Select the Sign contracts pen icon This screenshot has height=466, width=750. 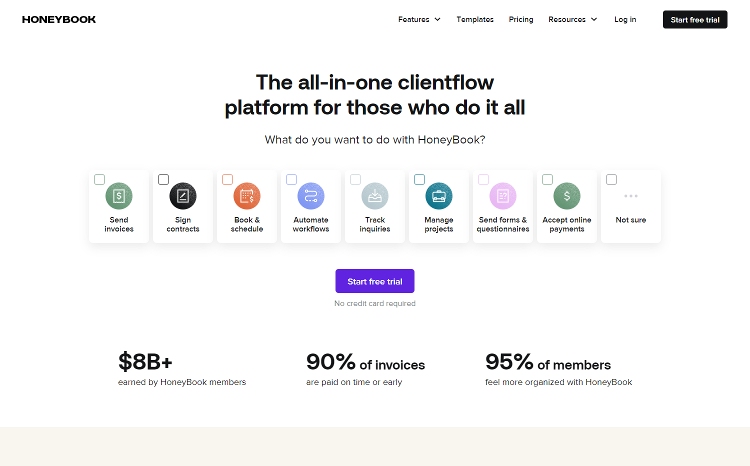(183, 196)
